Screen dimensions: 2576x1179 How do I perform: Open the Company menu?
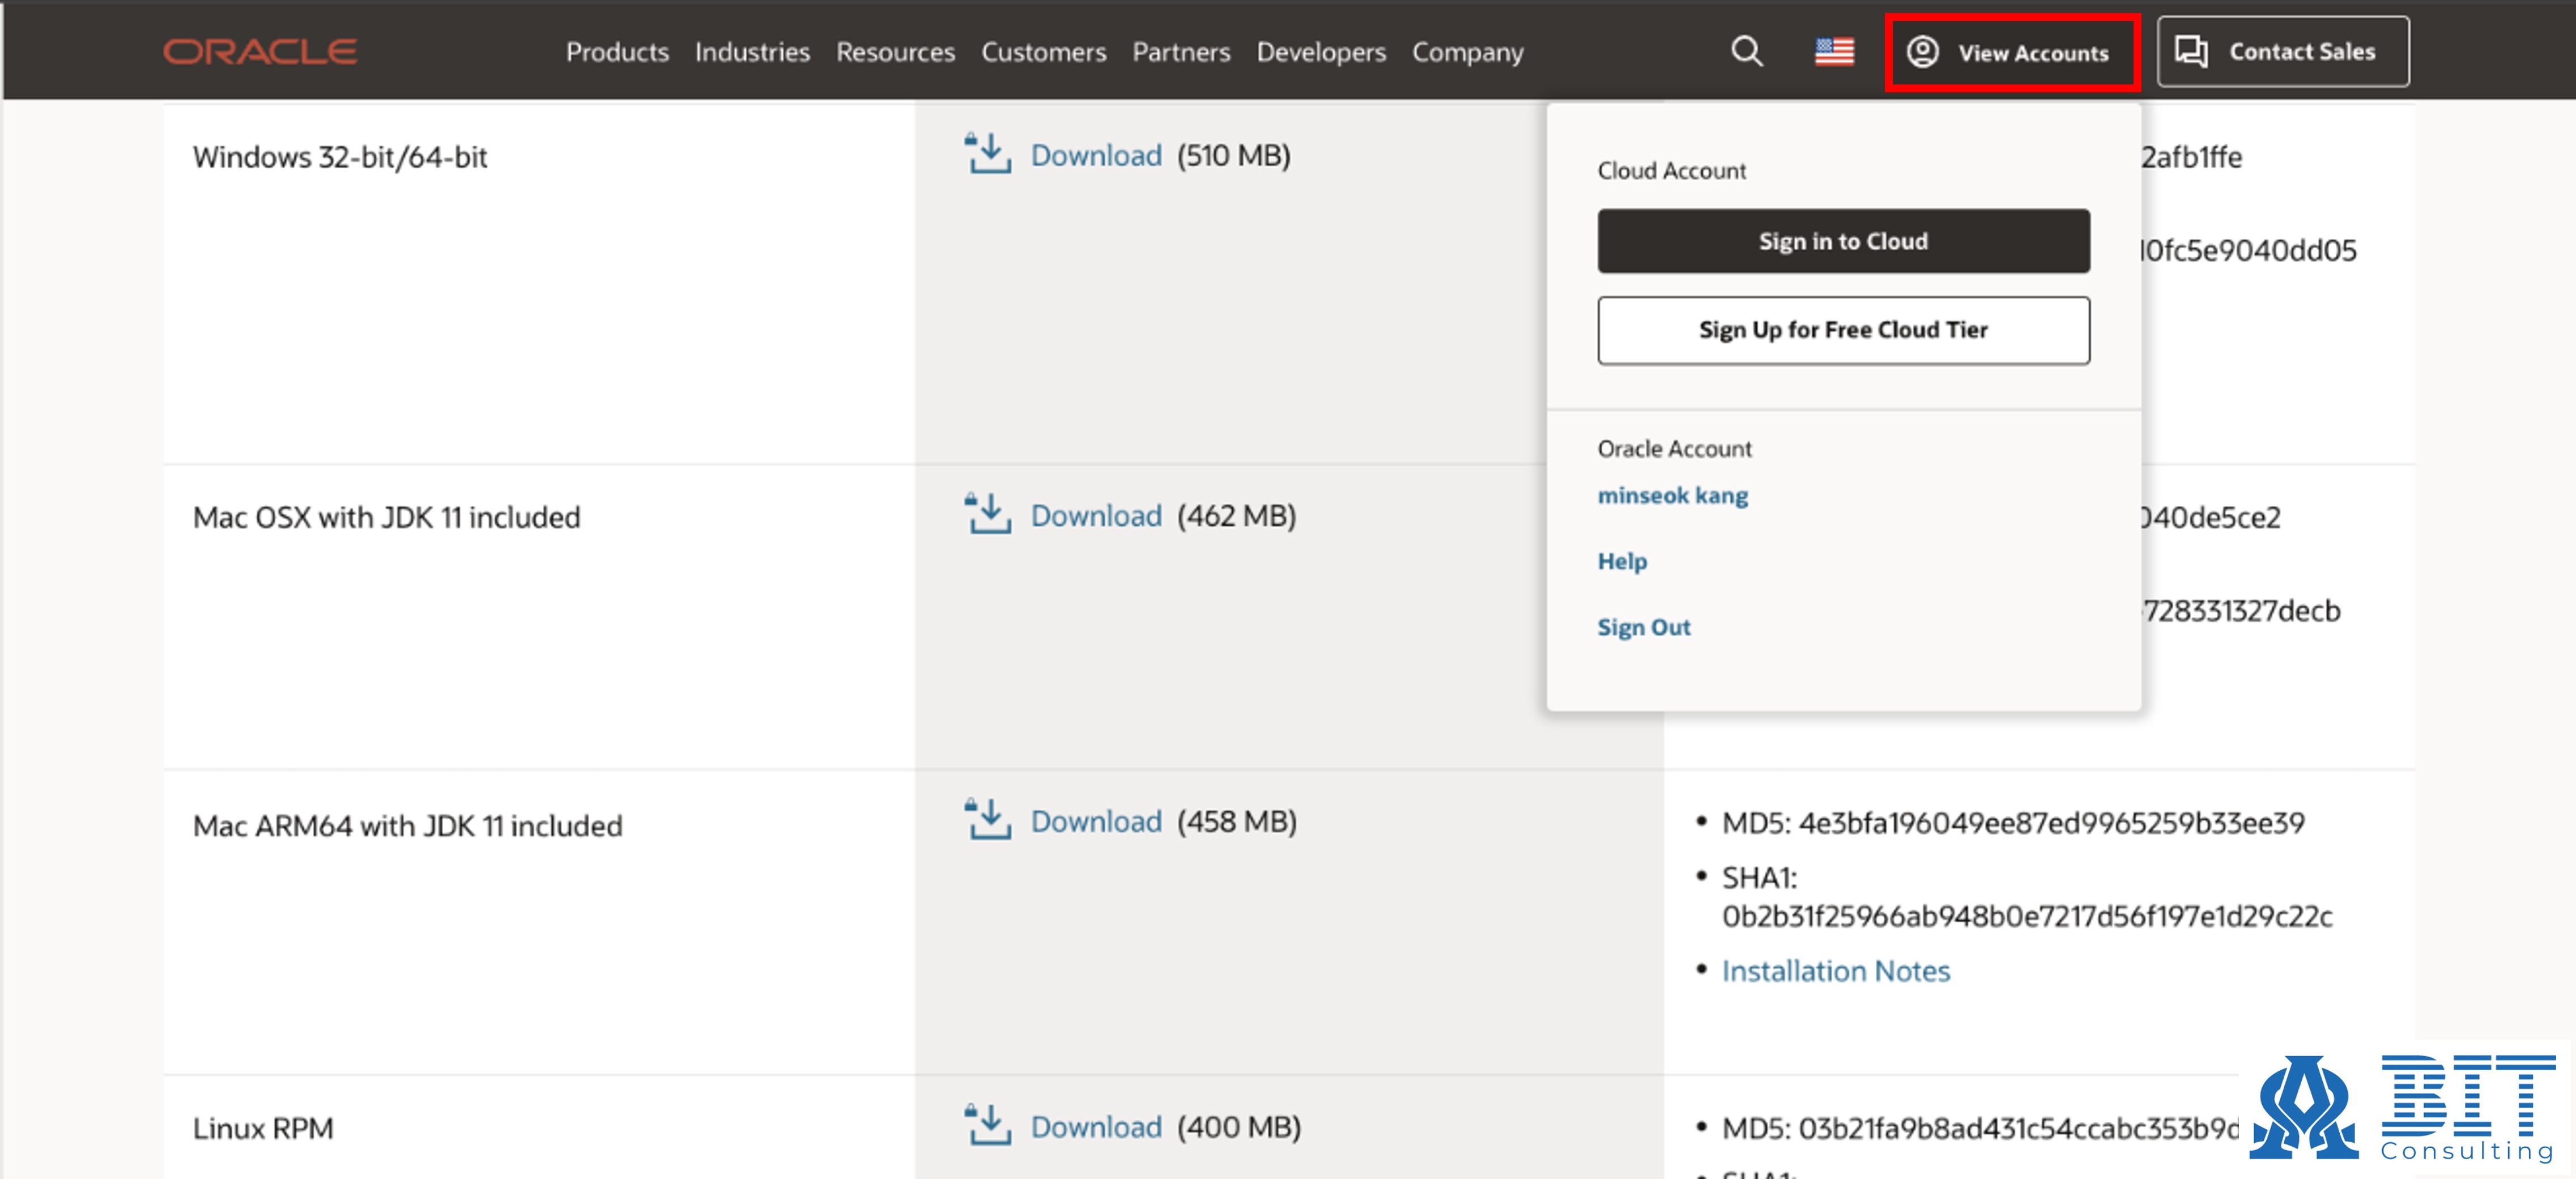click(1467, 52)
